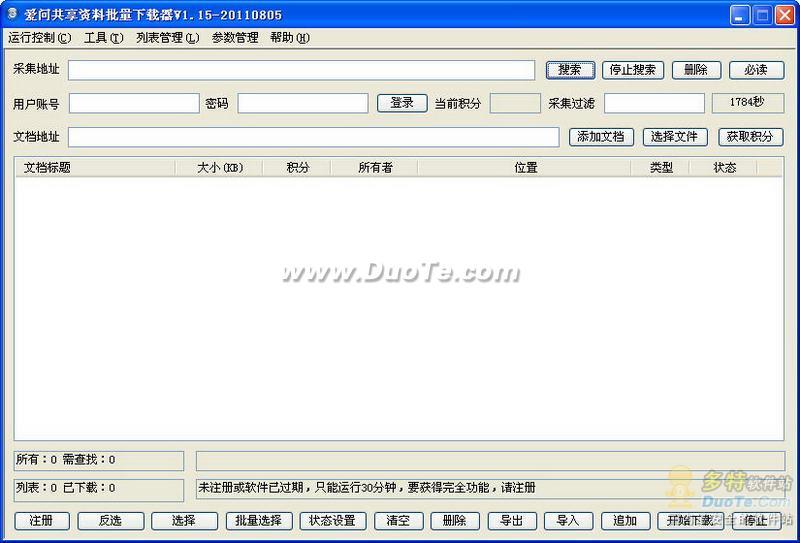Click the 所有：0 需查找：0 status text
The image size is (800, 543).
pyautogui.click(x=66, y=459)
